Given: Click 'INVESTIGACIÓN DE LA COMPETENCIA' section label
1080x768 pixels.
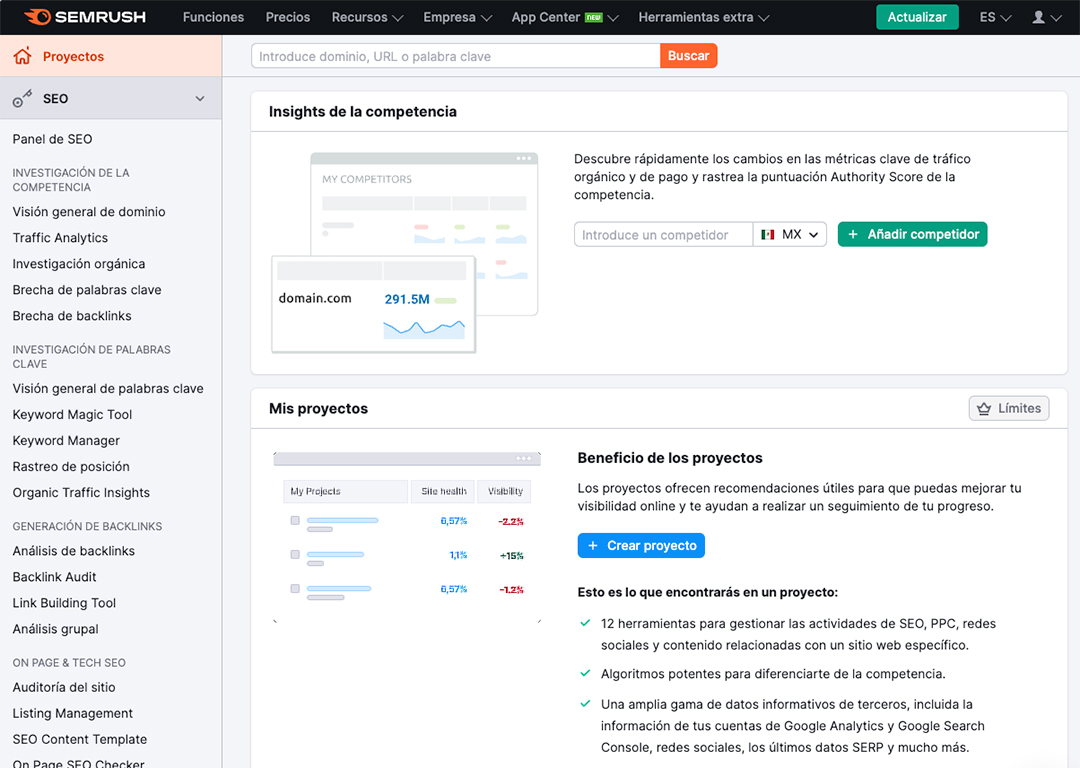Looking at the screenshot, I should coord(71,180).
